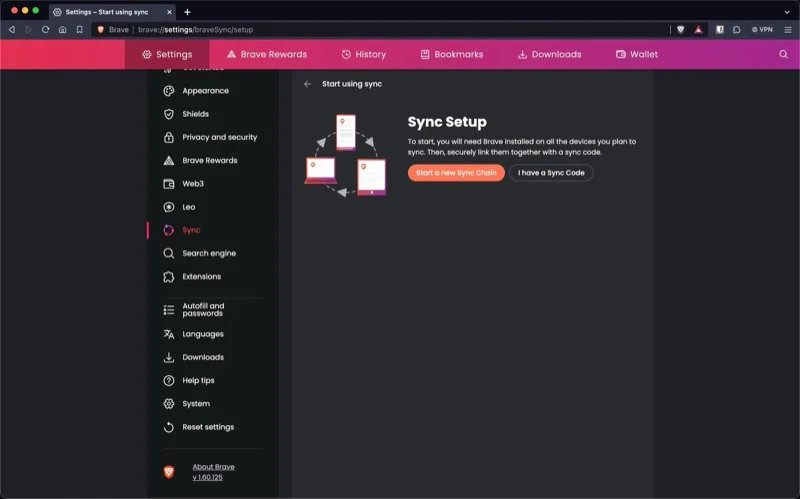Click the Brave shield site icon in the address bar
This screenshot has height=499, width=800.
101,30
